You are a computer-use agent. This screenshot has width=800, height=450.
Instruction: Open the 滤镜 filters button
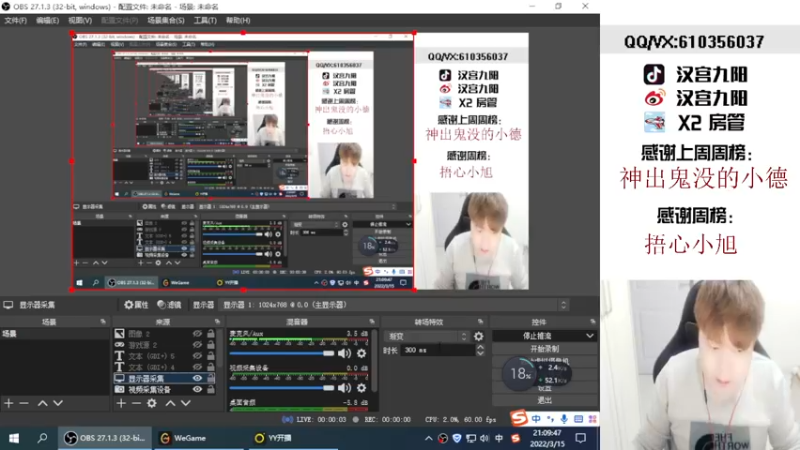click(169, 305)
